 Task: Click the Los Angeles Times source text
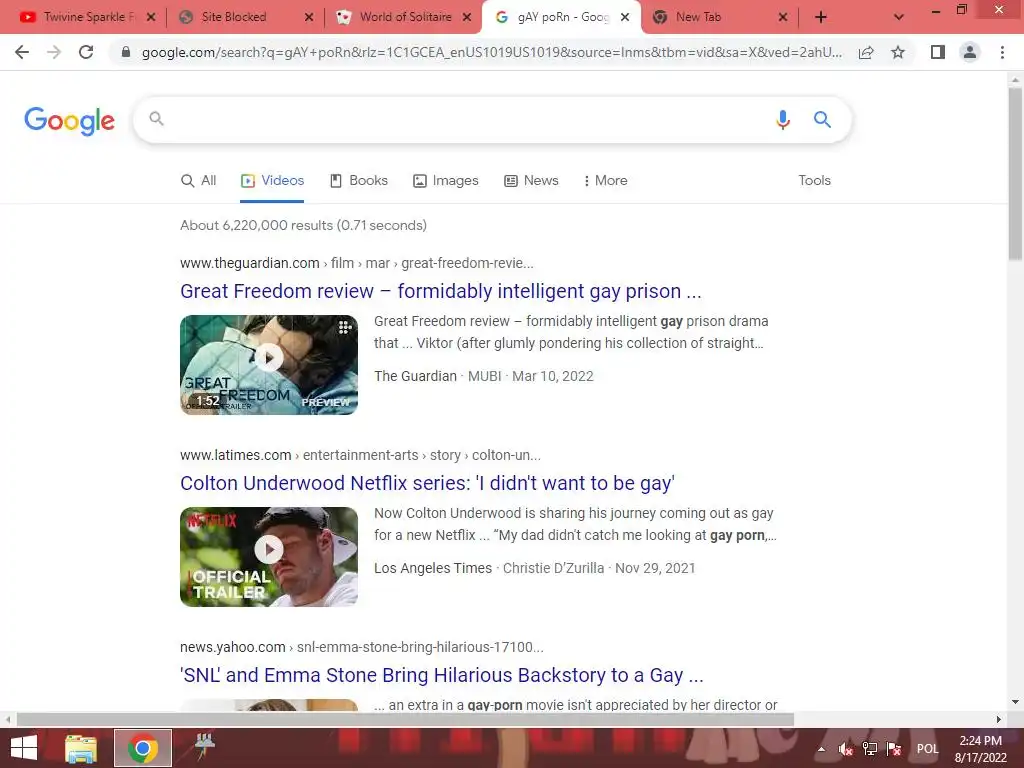433,568
